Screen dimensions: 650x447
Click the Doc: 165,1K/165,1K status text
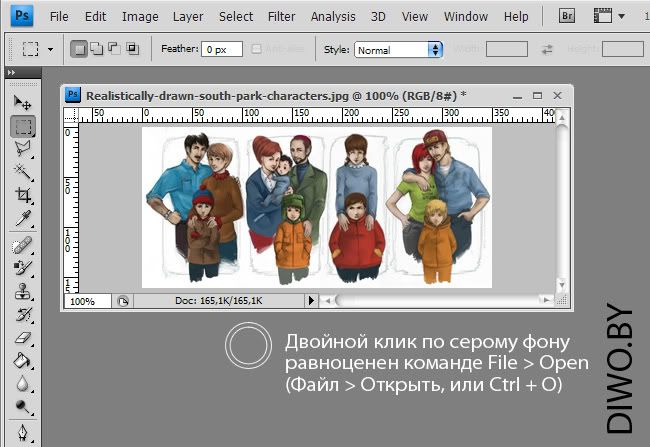(x=218, y=301)
